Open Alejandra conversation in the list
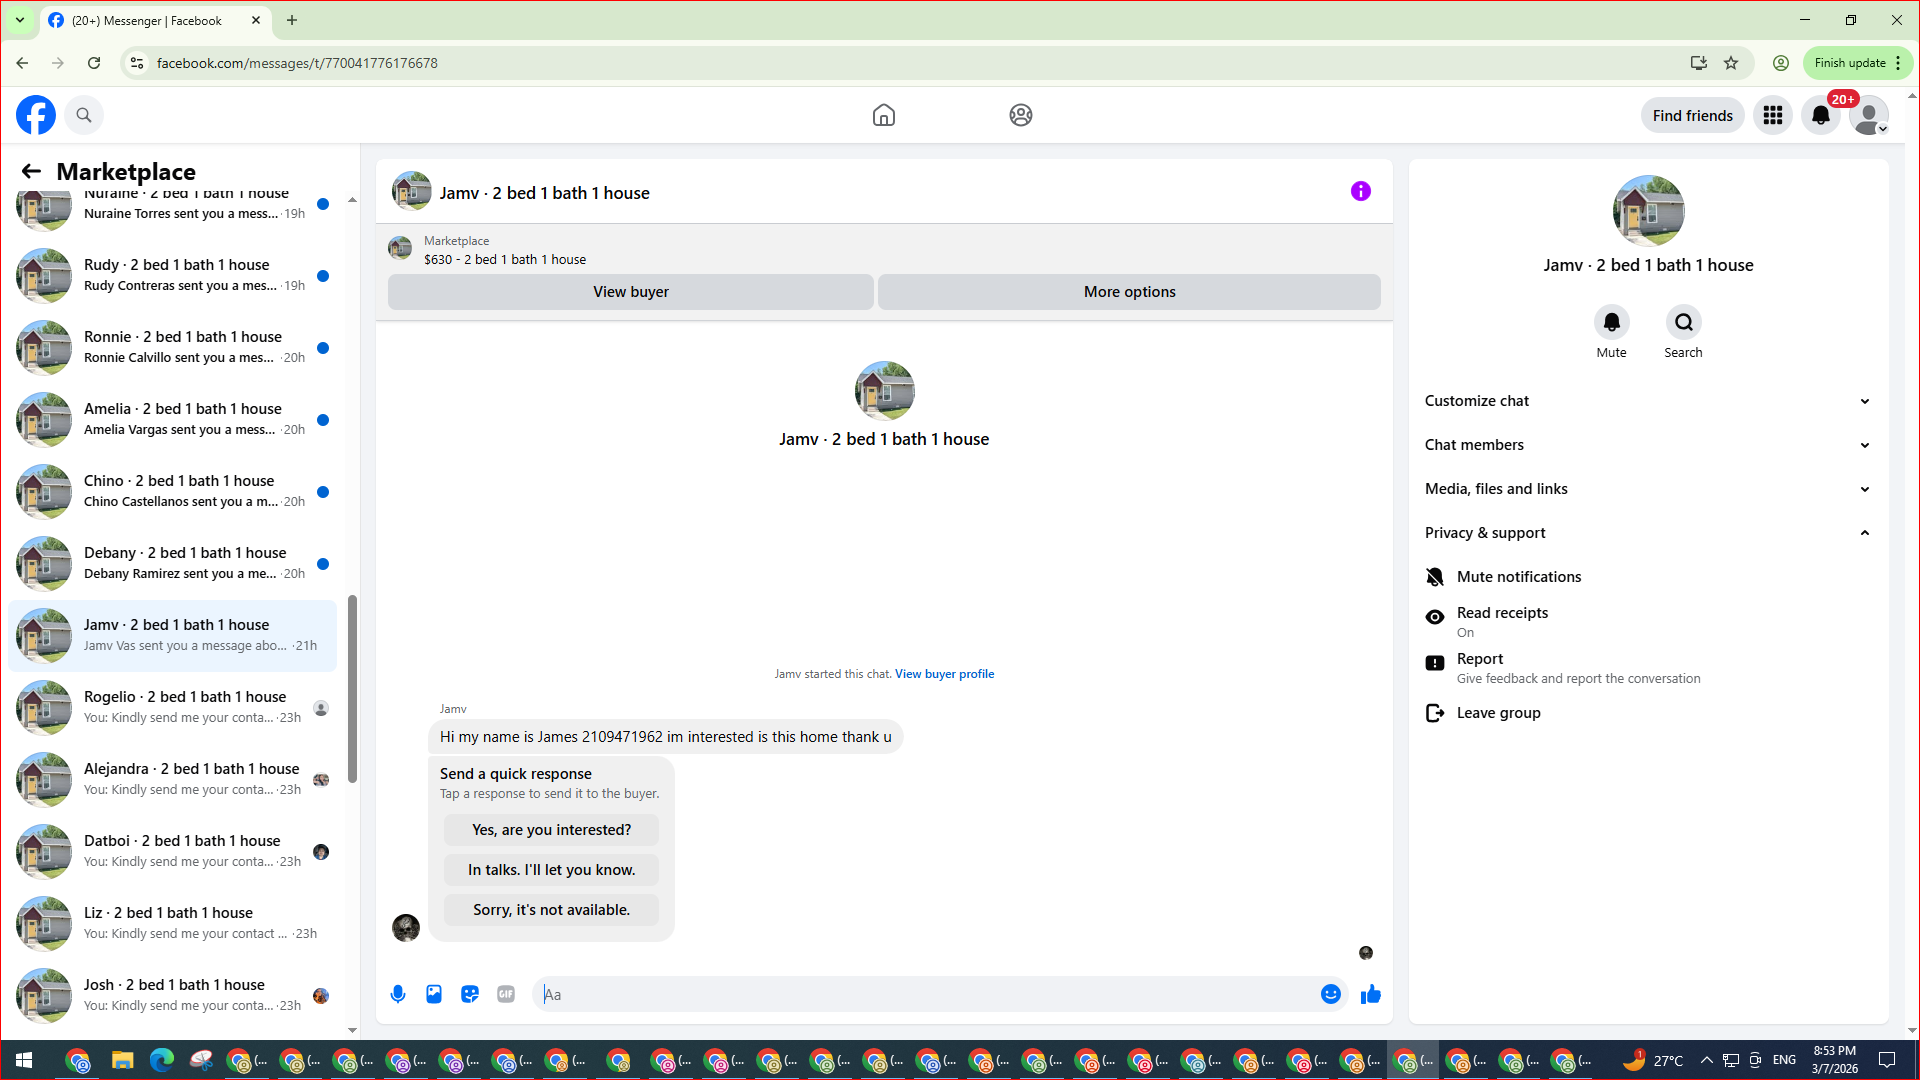This screenshot has height=1080, width=1920. click(x=172, y=779)
